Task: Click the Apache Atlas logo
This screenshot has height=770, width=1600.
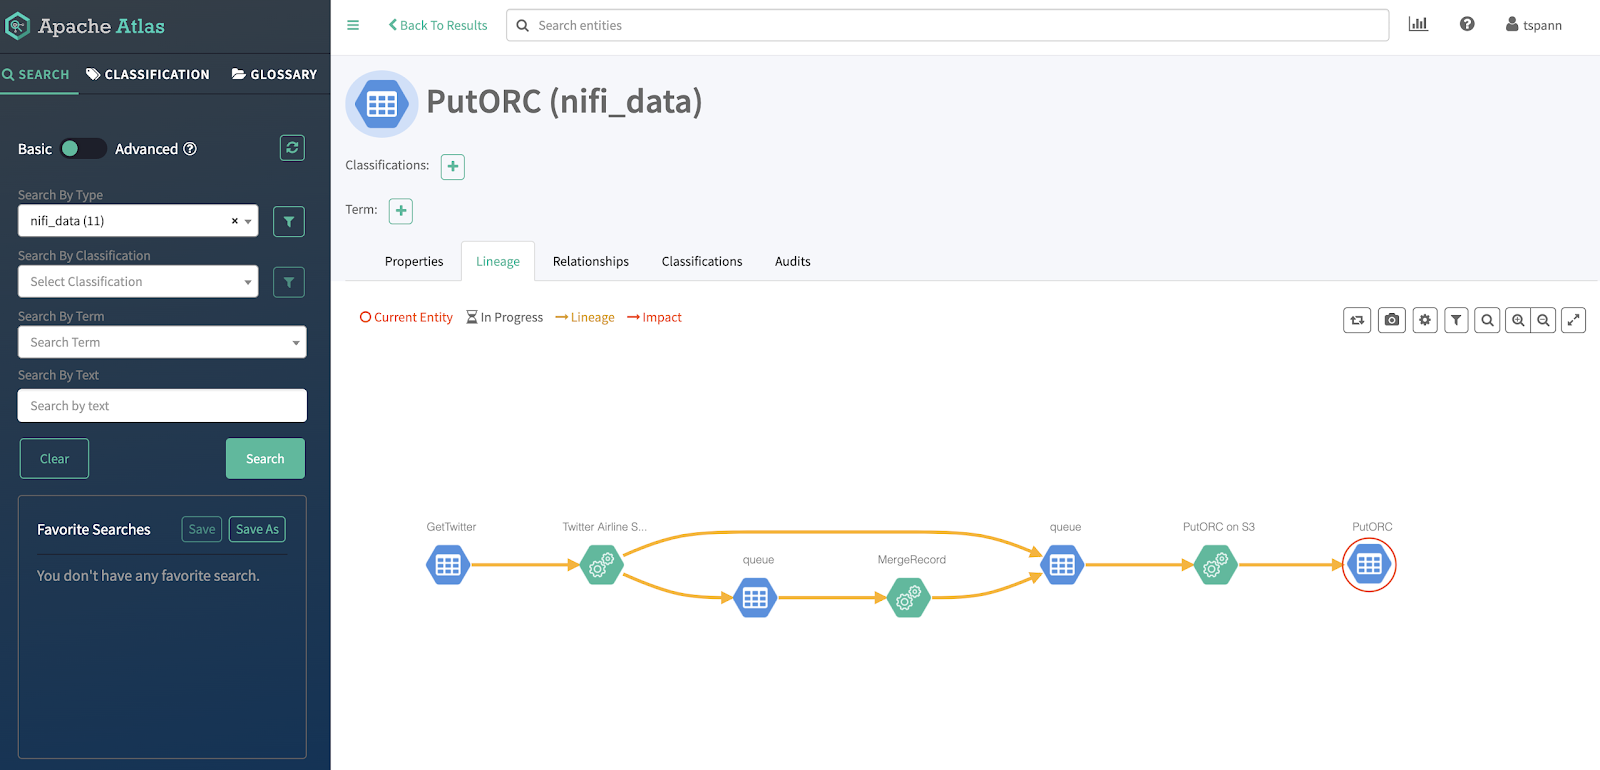Action: pyautogui.click(x=85, y=26)
